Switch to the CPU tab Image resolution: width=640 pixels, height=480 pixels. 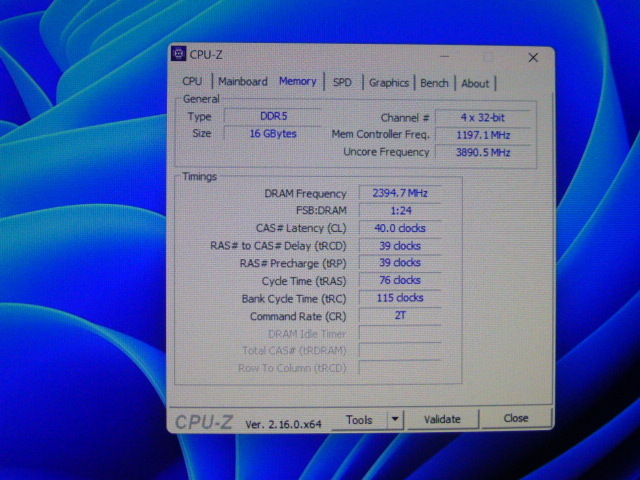click(x=192, y=81)
